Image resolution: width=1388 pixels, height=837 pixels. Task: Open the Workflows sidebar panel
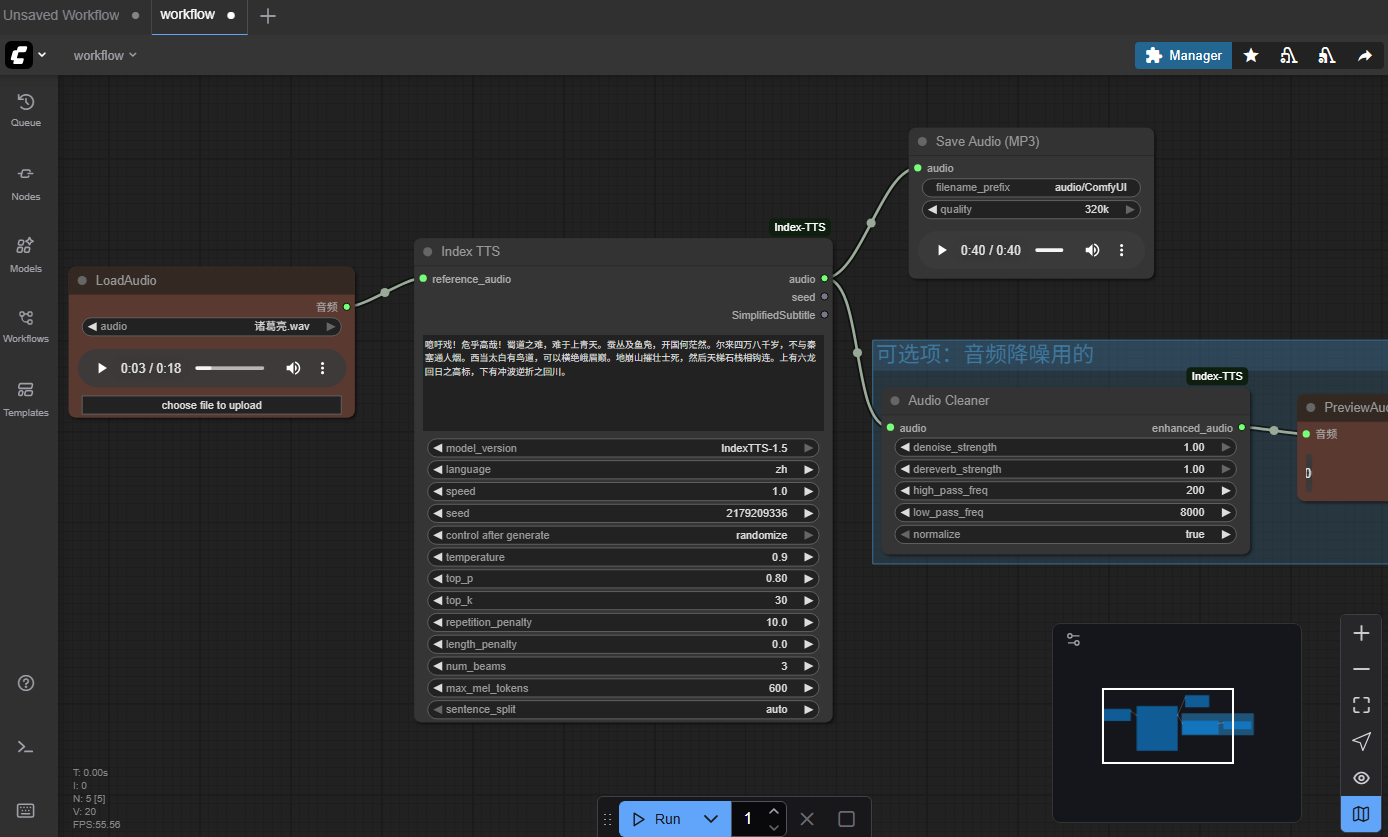[x=26, y=325]
